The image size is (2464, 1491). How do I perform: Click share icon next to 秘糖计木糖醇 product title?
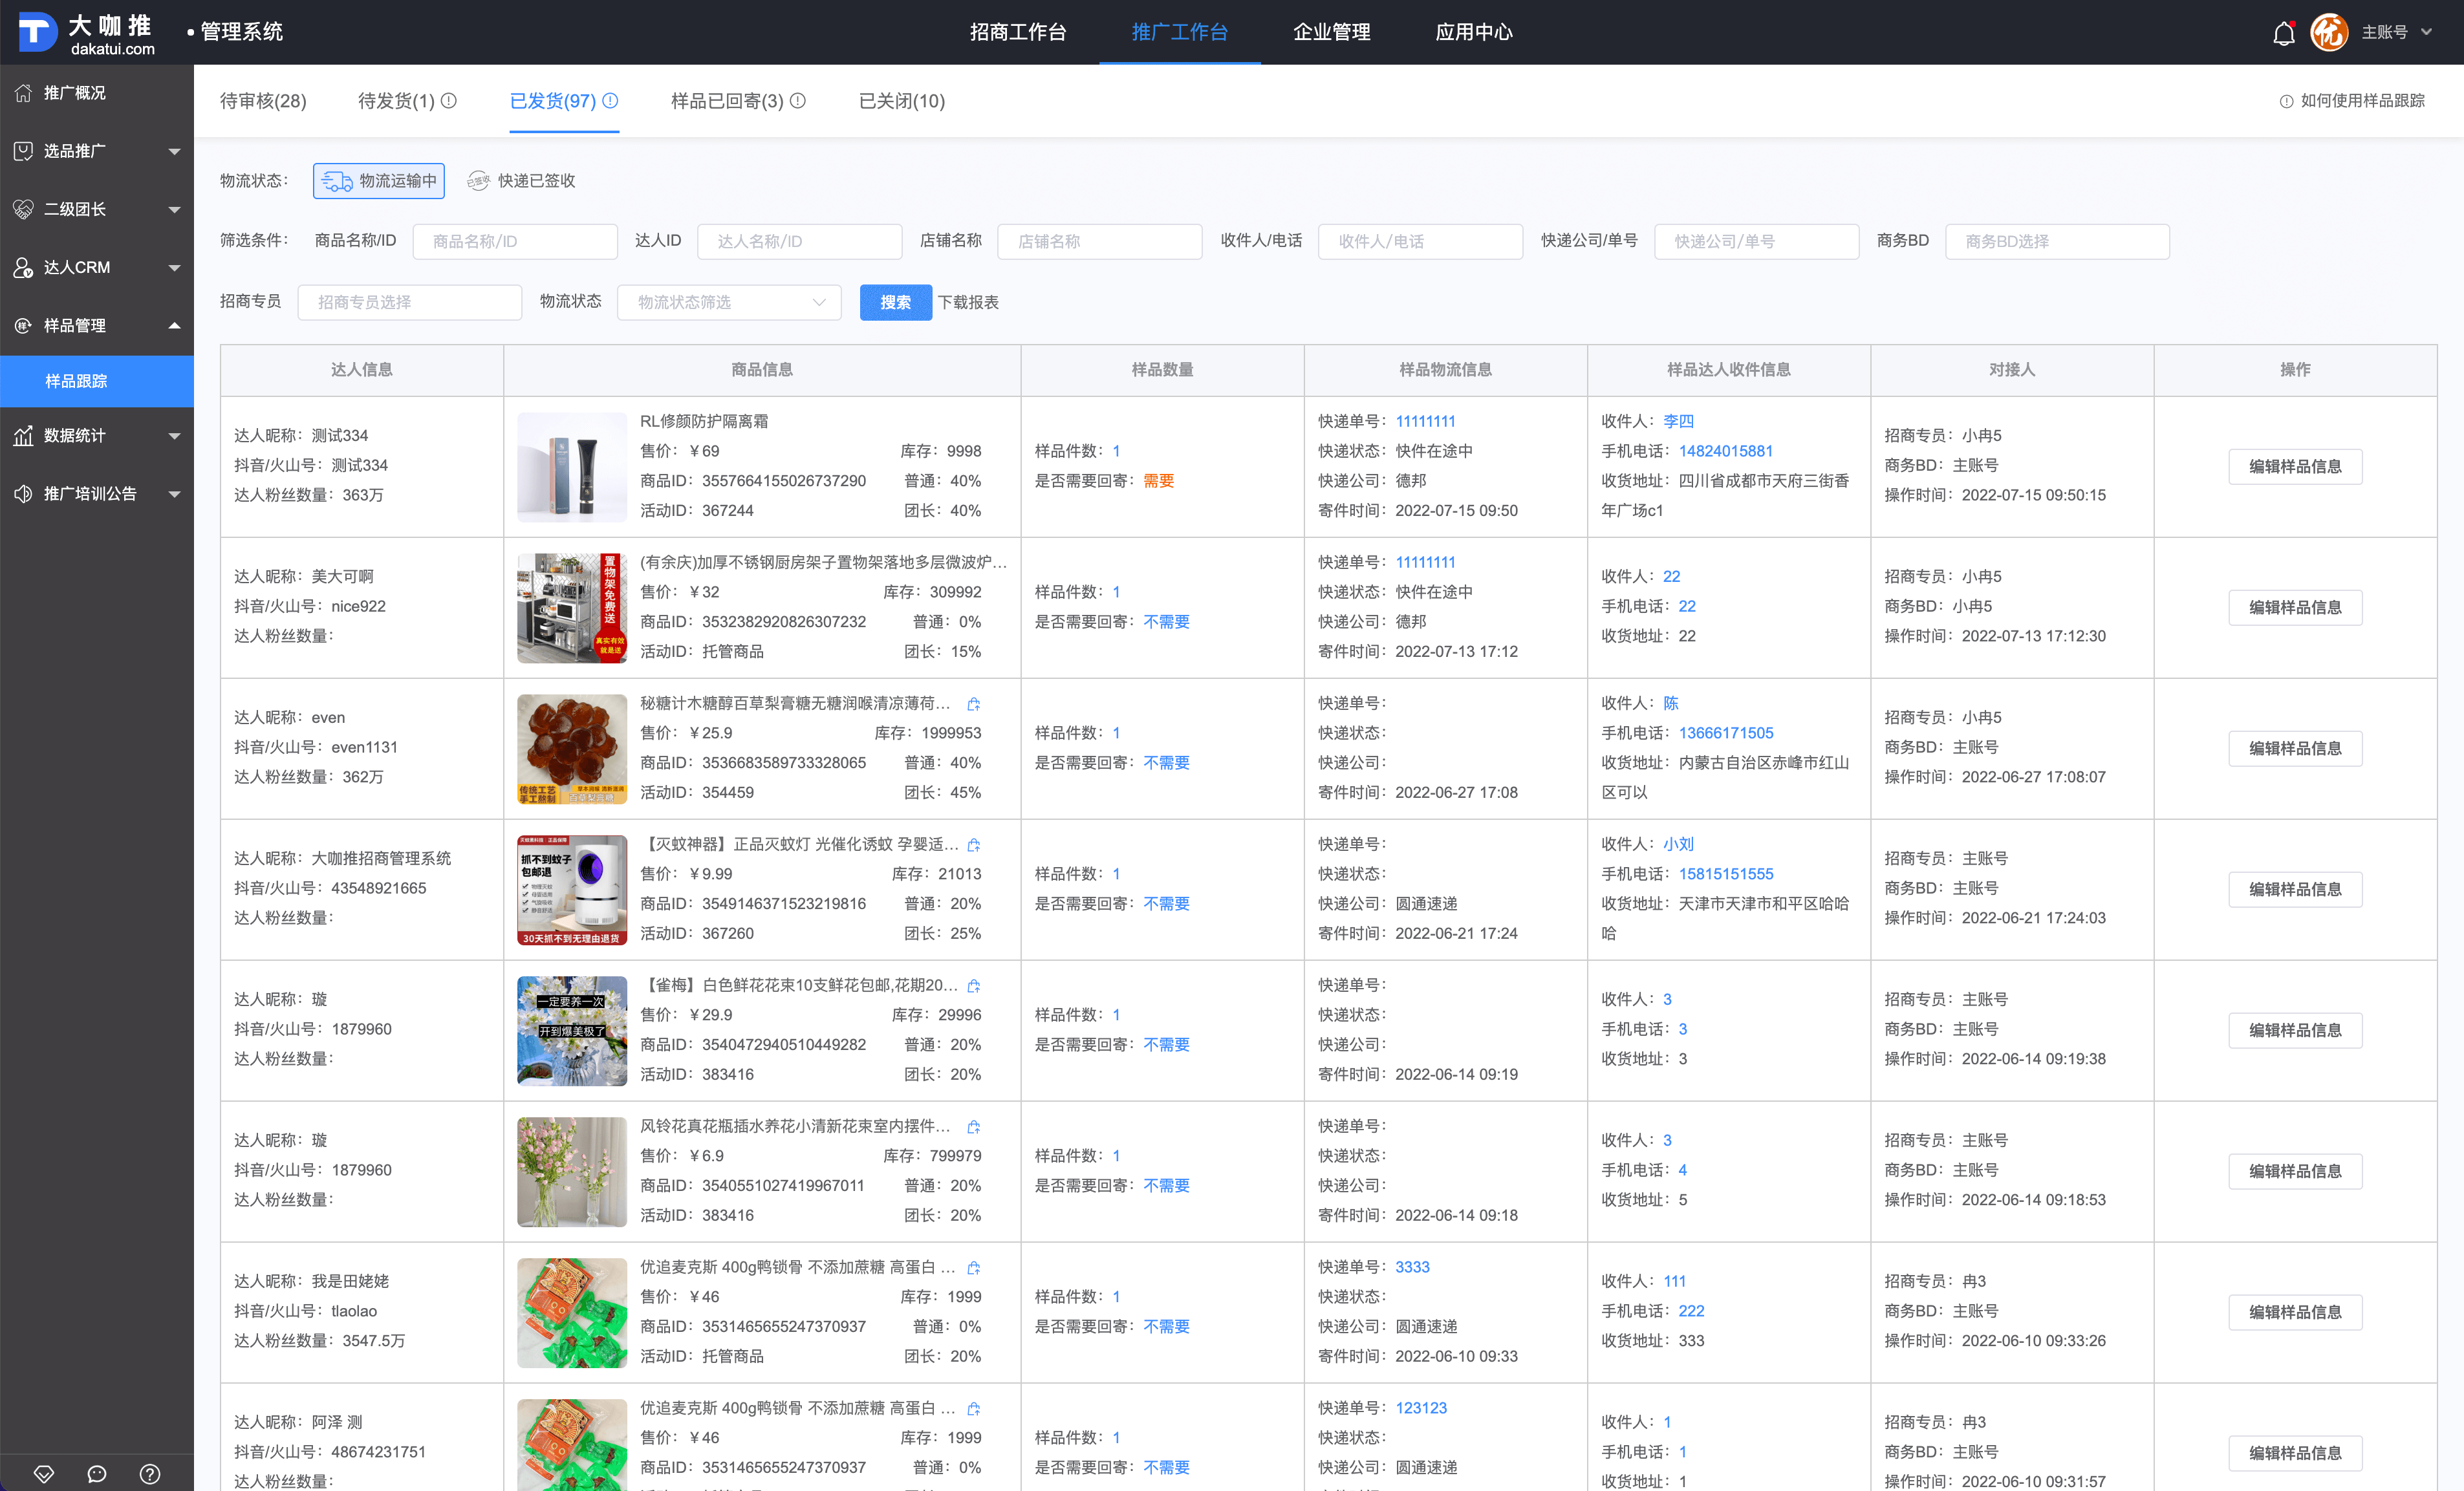click(x=973, y=704)
